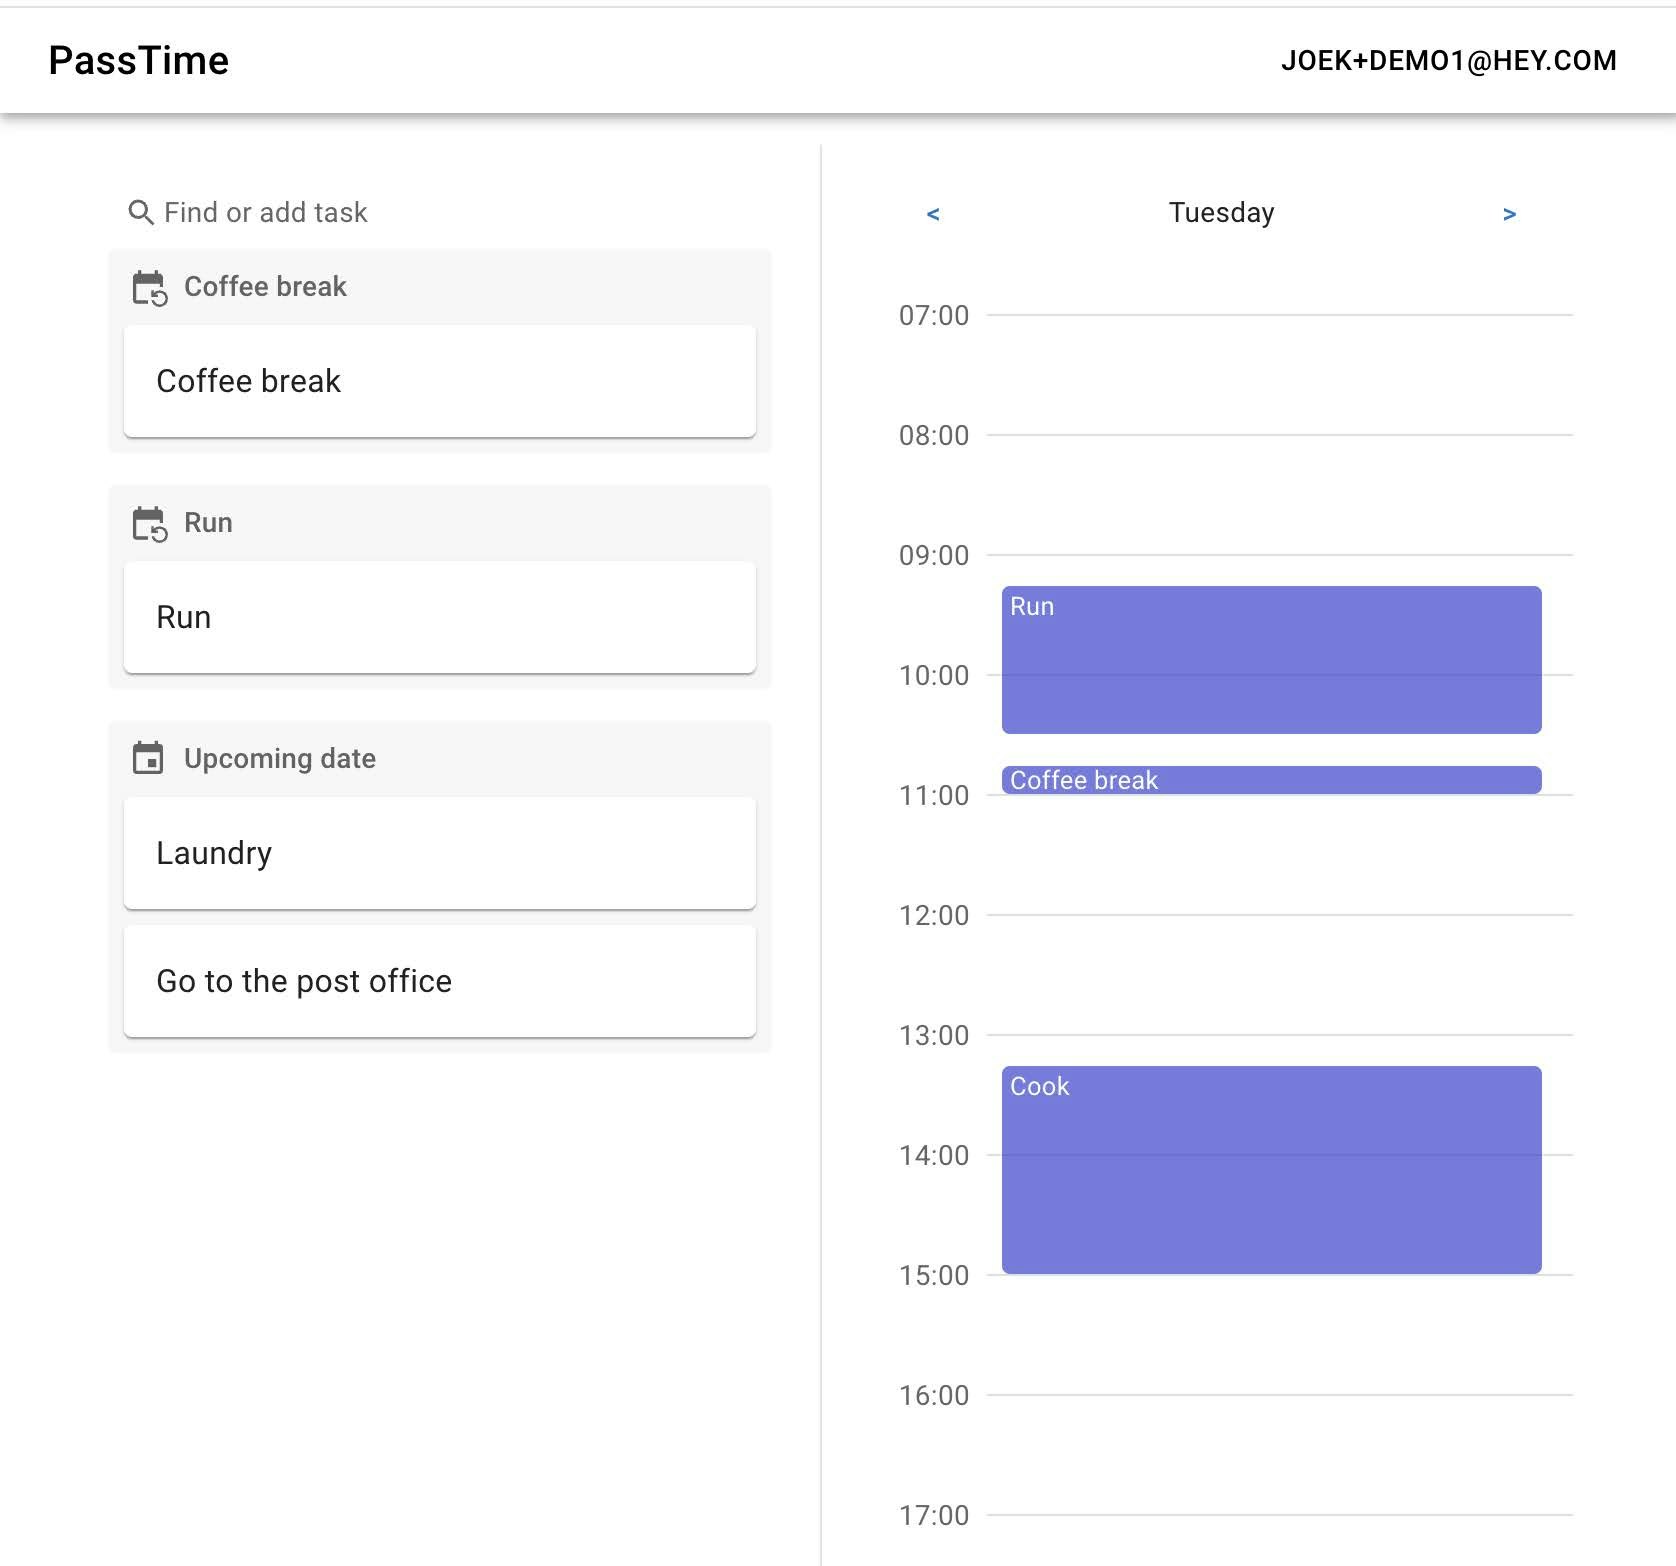Open the Coffee break task card
1676x1566 pixels.
[x=440, y=381]
